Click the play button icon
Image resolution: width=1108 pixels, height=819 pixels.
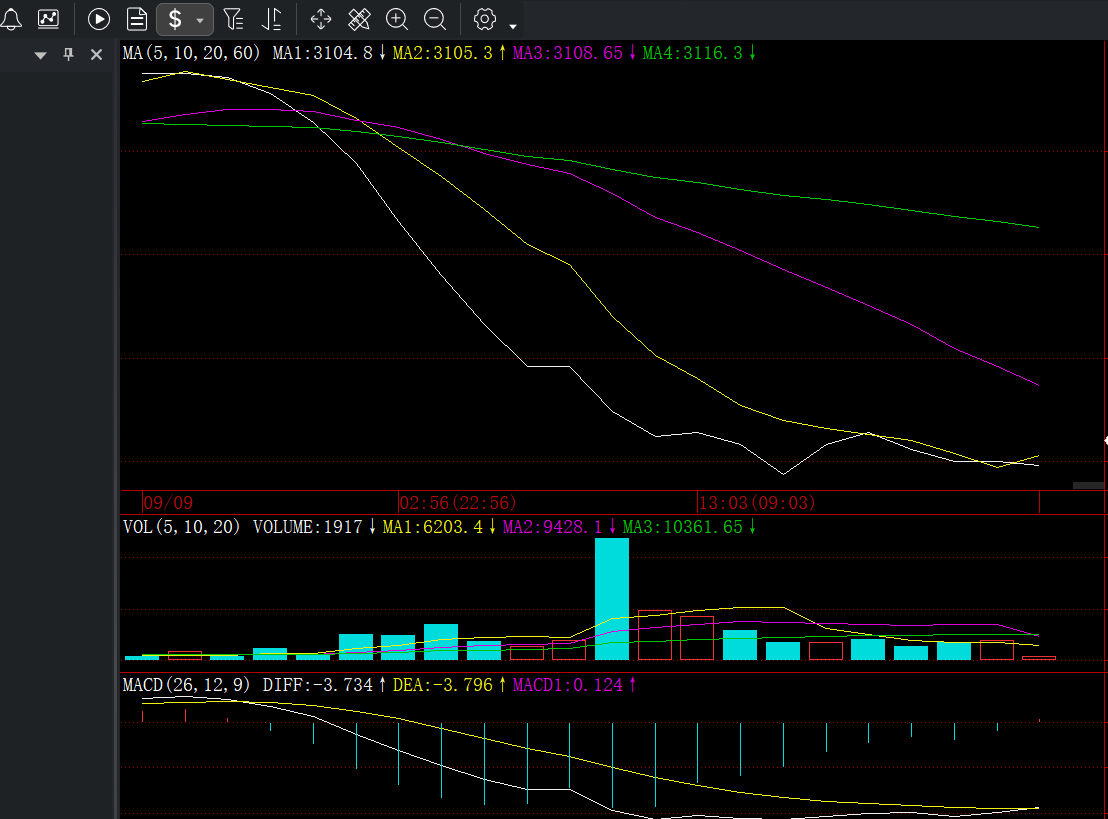99,19
